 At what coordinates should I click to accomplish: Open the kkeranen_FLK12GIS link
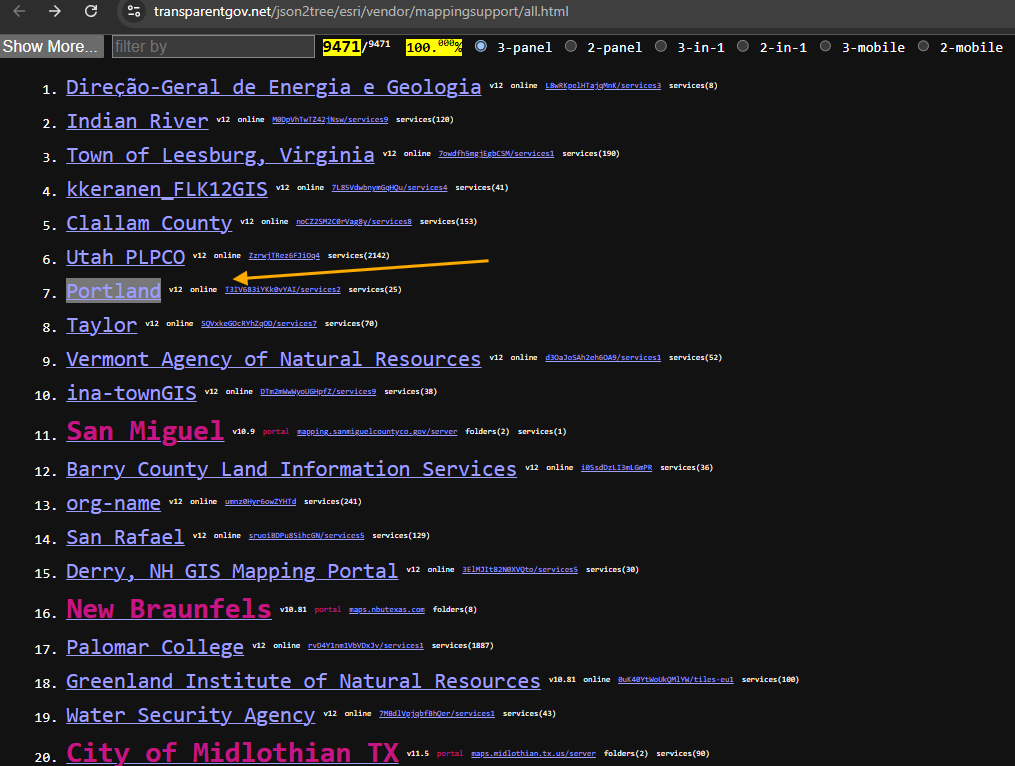[167, 189]
